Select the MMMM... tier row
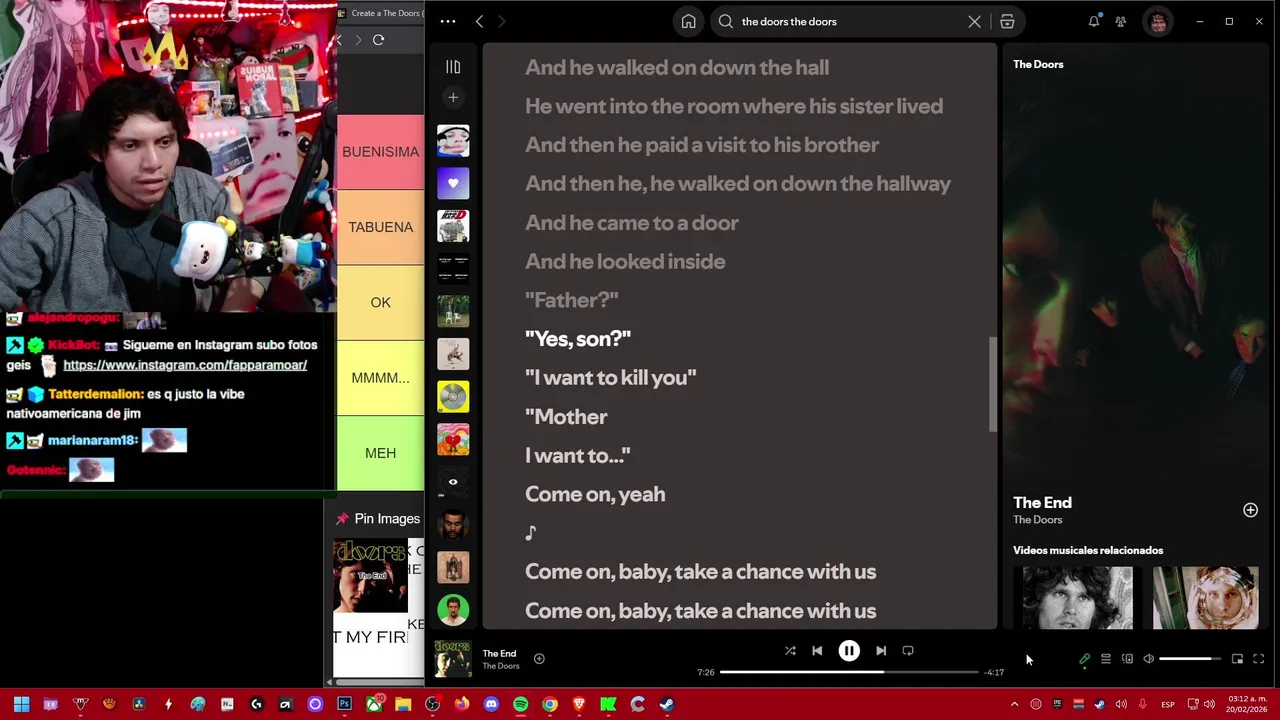 point(380,378)
